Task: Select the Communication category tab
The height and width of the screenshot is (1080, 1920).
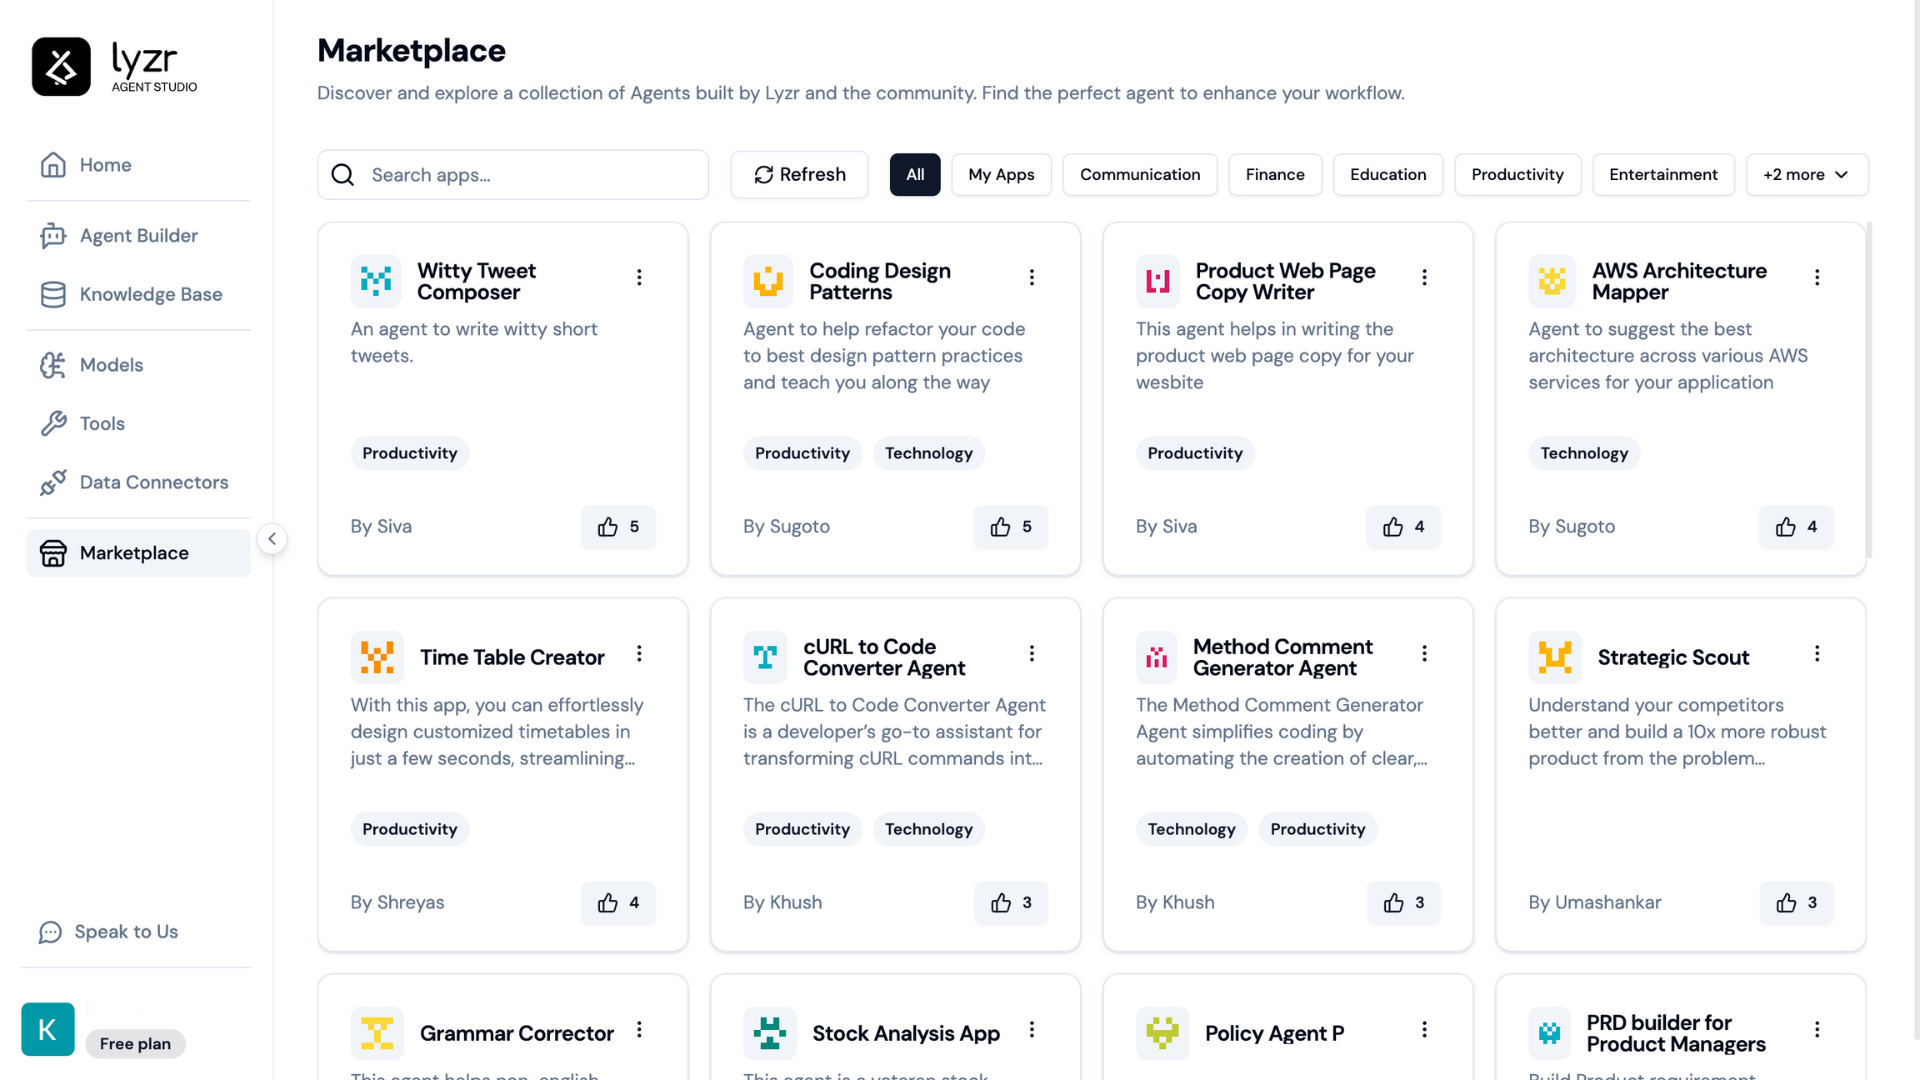Action: pos(1140,174)
